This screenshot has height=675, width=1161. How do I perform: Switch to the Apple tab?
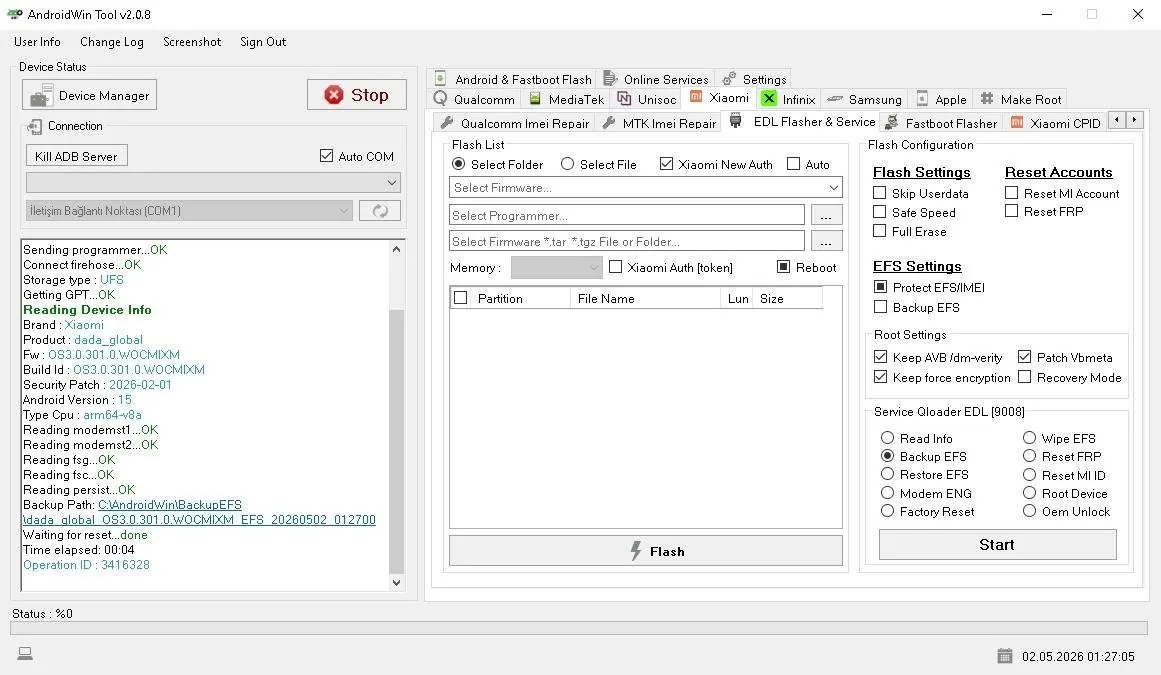coord(942,99)
